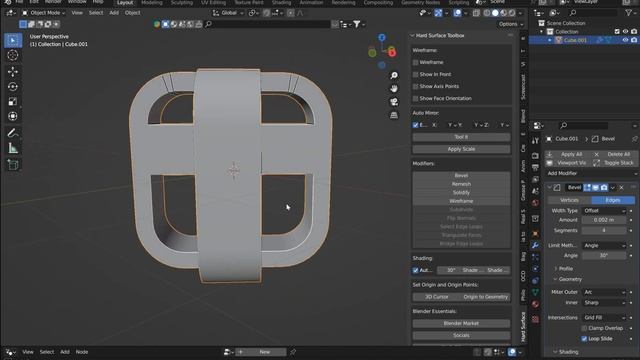Viewport: 640px width, 360px height.
Task: Choose the Scale tool in toolbar
Action: [x=13, y=101]
